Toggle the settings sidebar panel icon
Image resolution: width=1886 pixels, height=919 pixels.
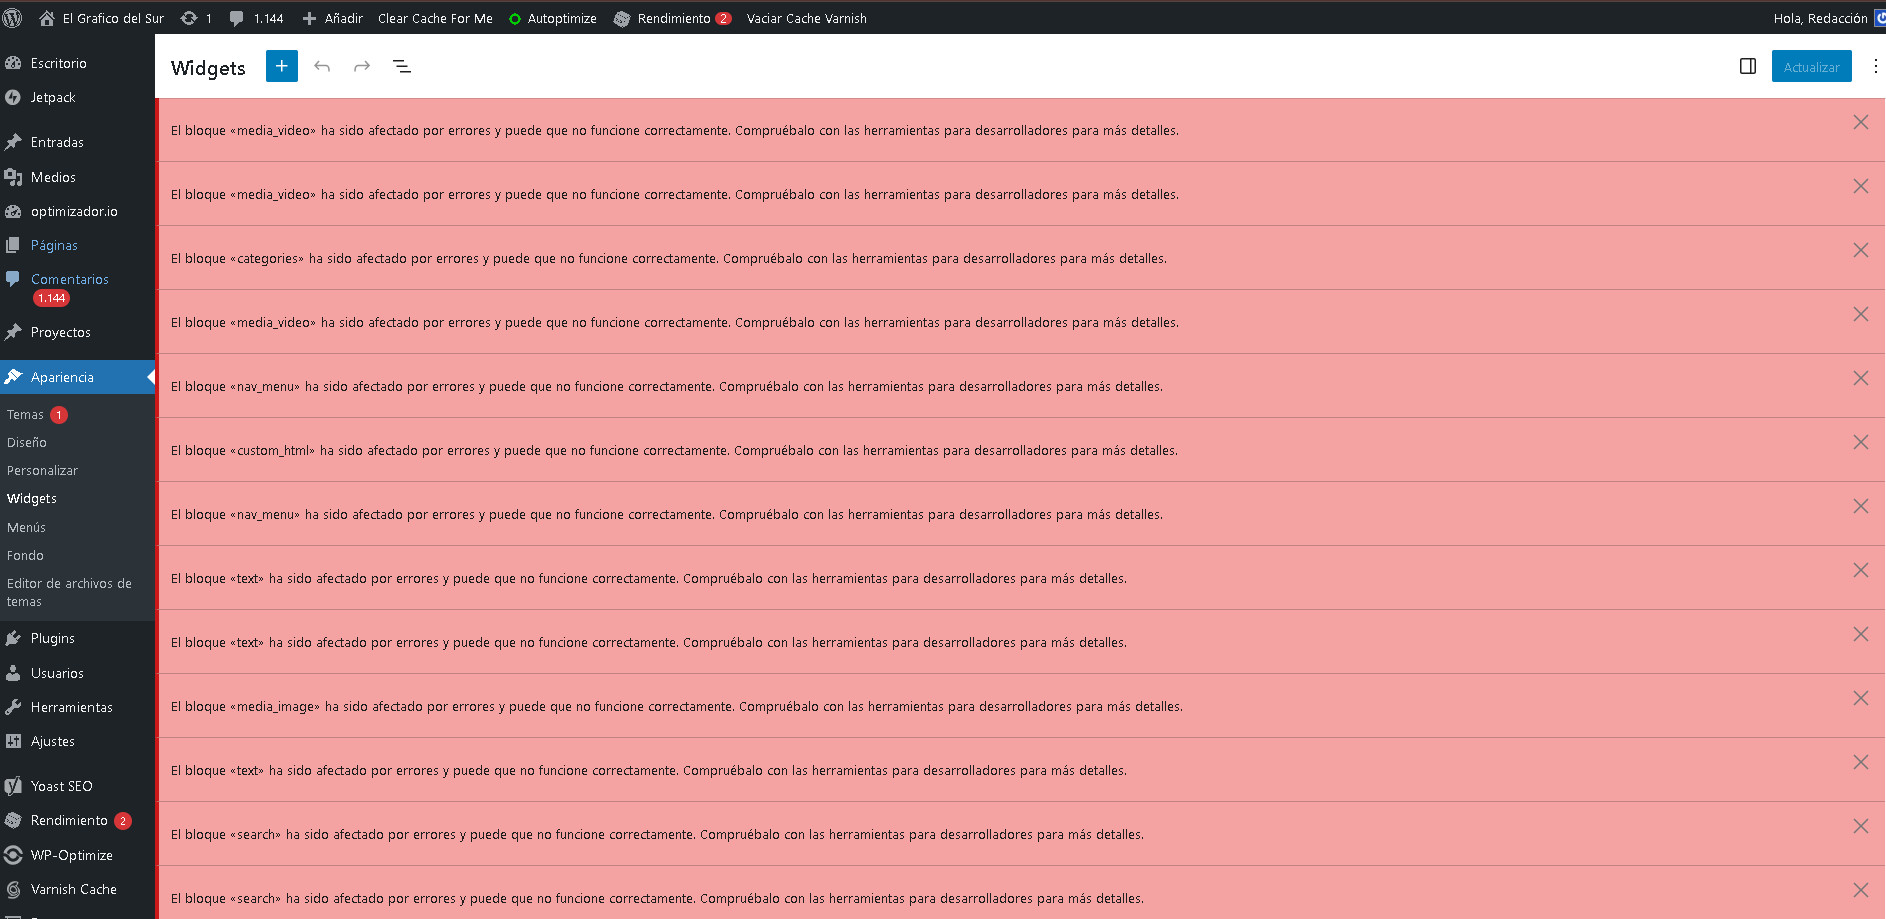1748,66
